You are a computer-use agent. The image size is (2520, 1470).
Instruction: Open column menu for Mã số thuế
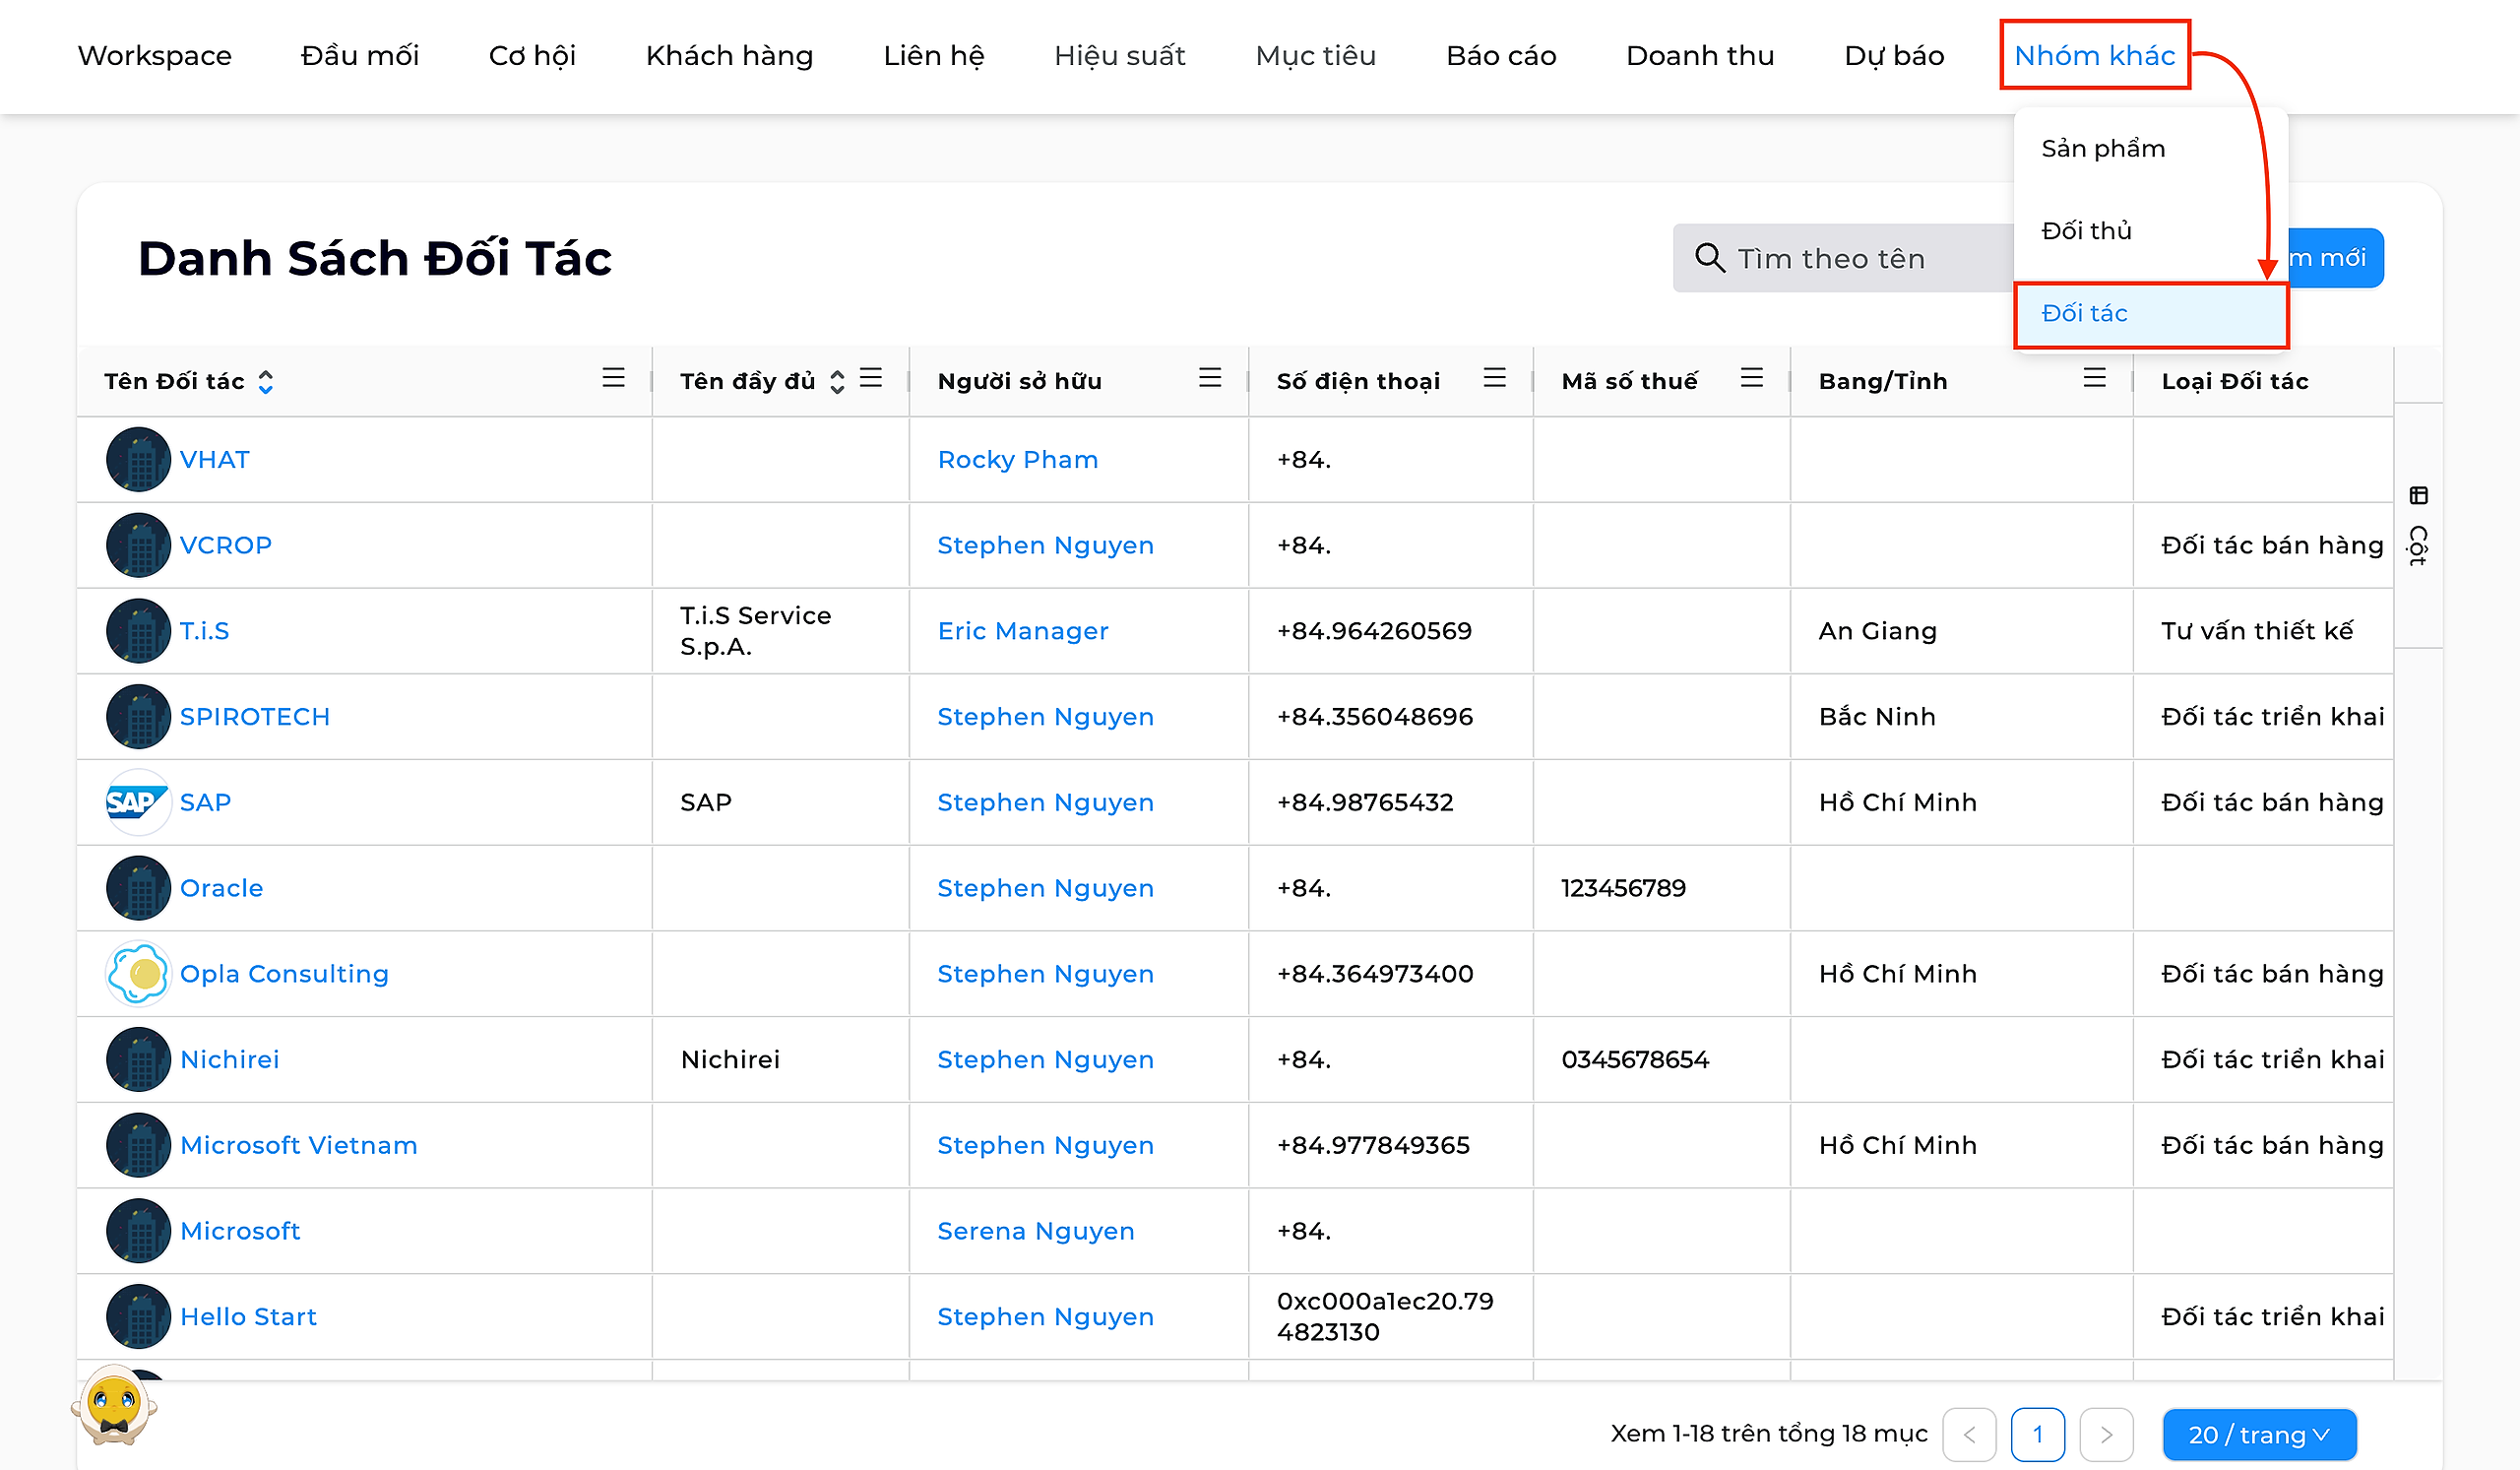1751,378
